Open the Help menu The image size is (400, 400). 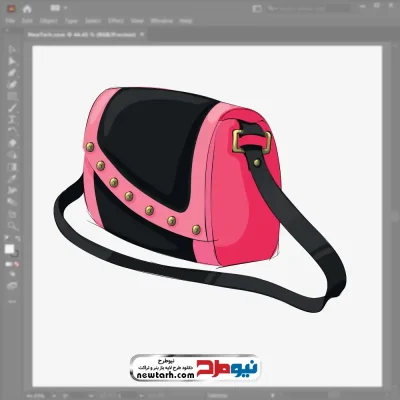[x=186, y=21]
